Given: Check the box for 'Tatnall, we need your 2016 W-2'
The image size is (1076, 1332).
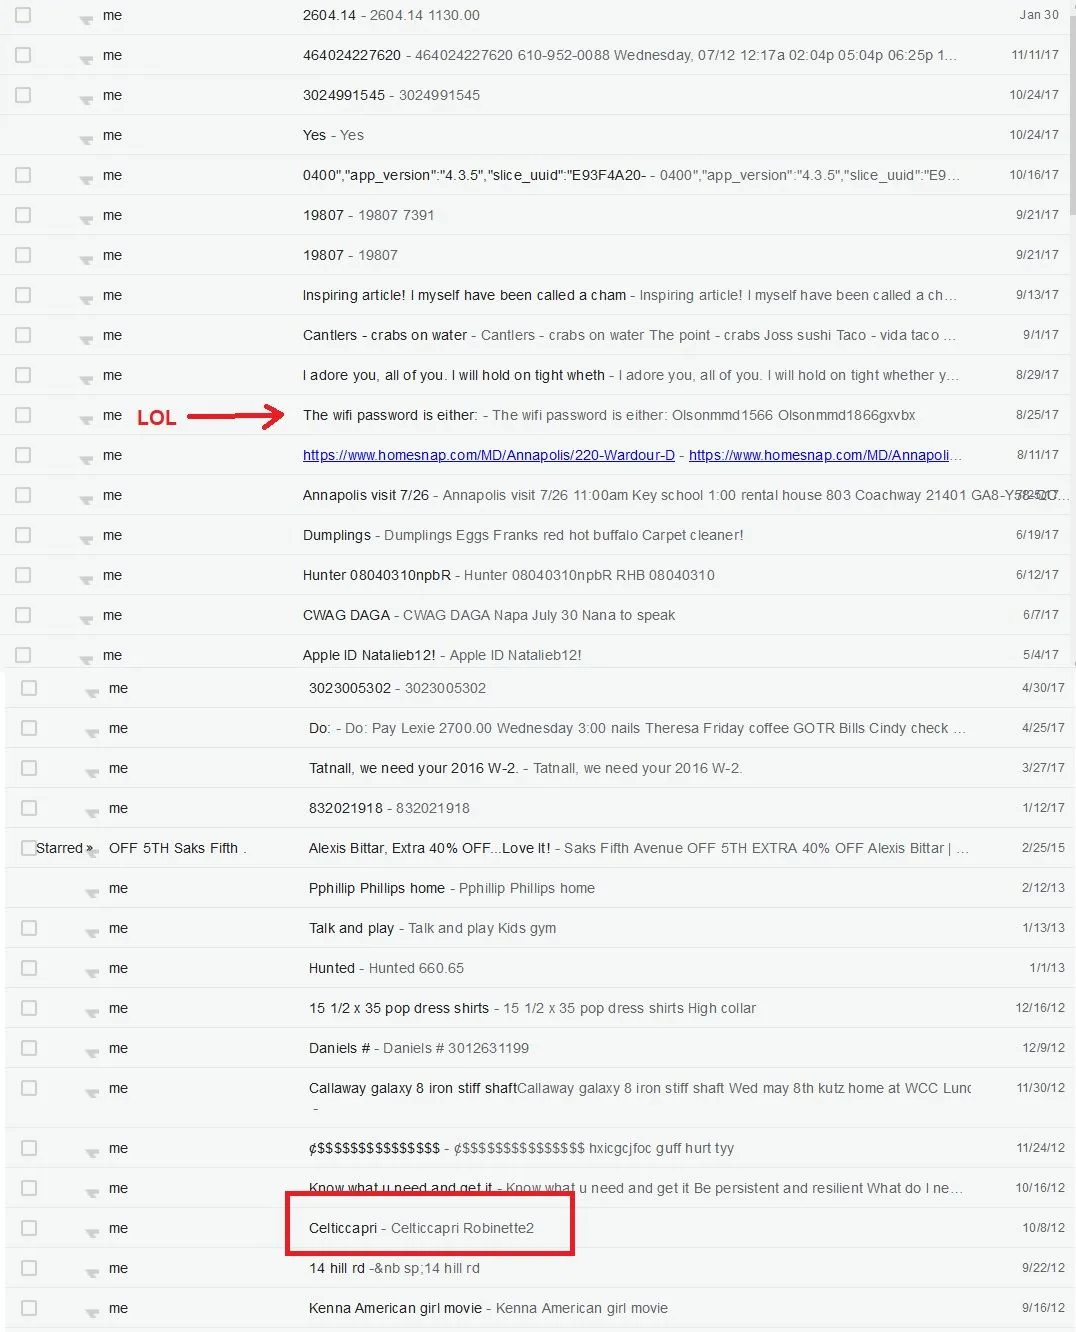Looking at the screenshot, I should tap(29, 768).
